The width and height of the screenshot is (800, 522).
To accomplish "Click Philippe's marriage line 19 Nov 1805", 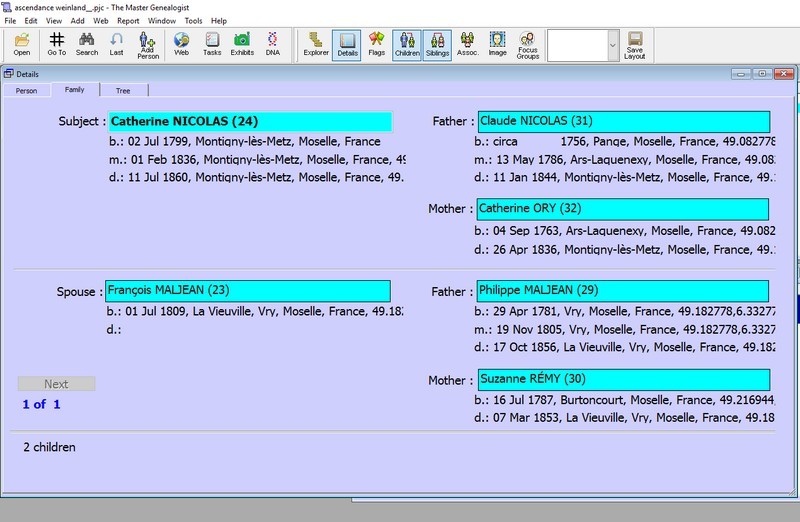I will 624,330.
